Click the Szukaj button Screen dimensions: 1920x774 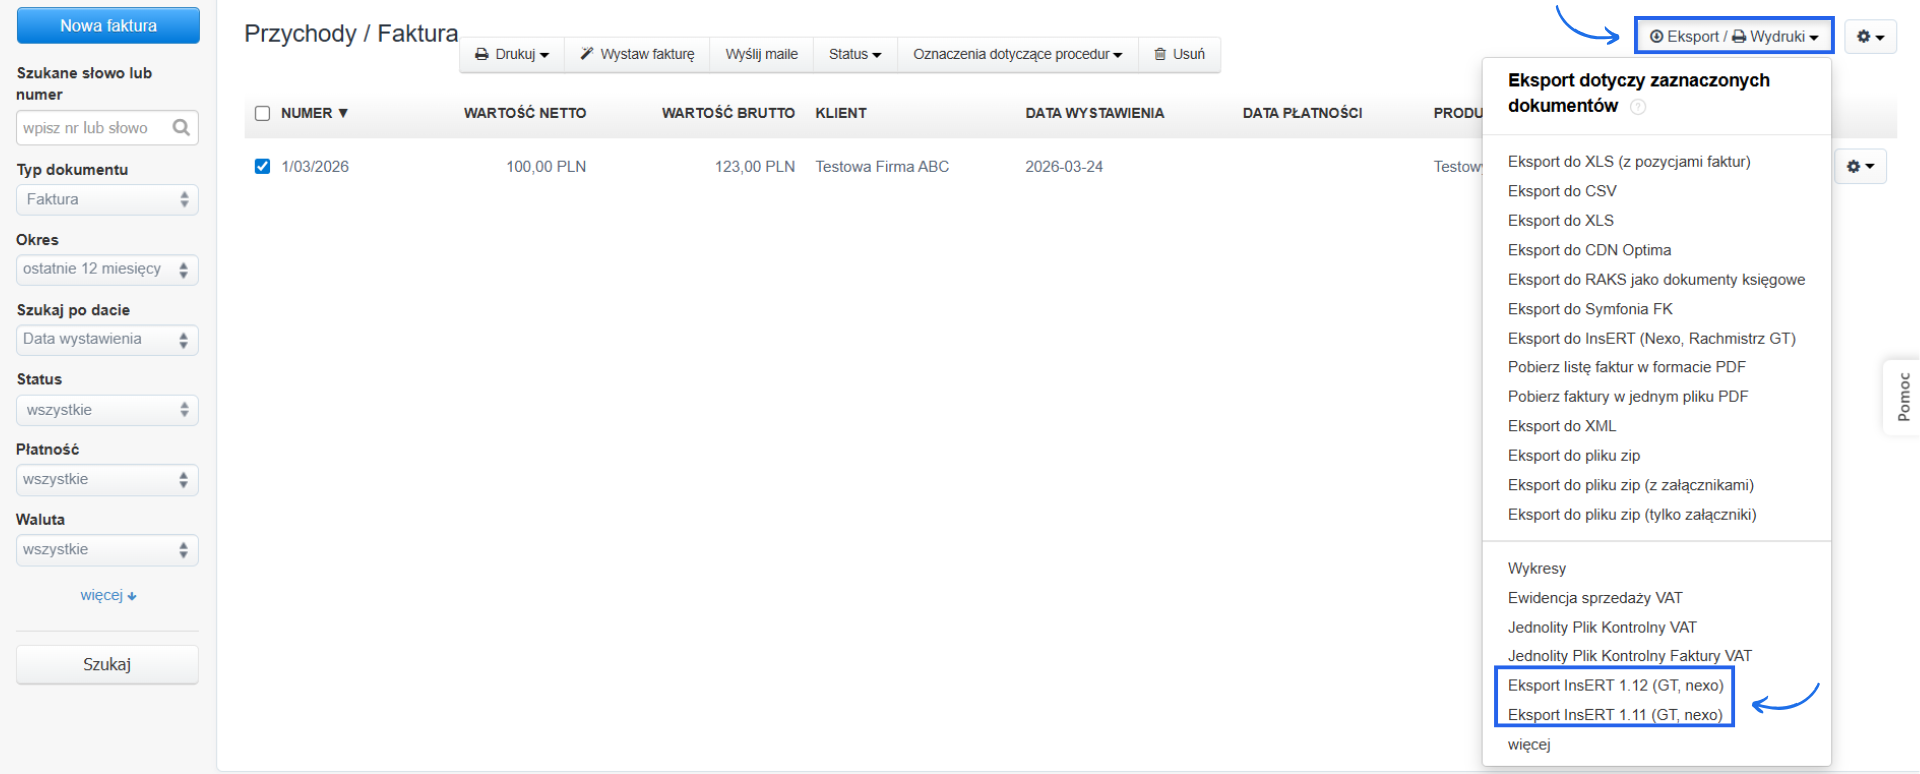click(107, 665)
